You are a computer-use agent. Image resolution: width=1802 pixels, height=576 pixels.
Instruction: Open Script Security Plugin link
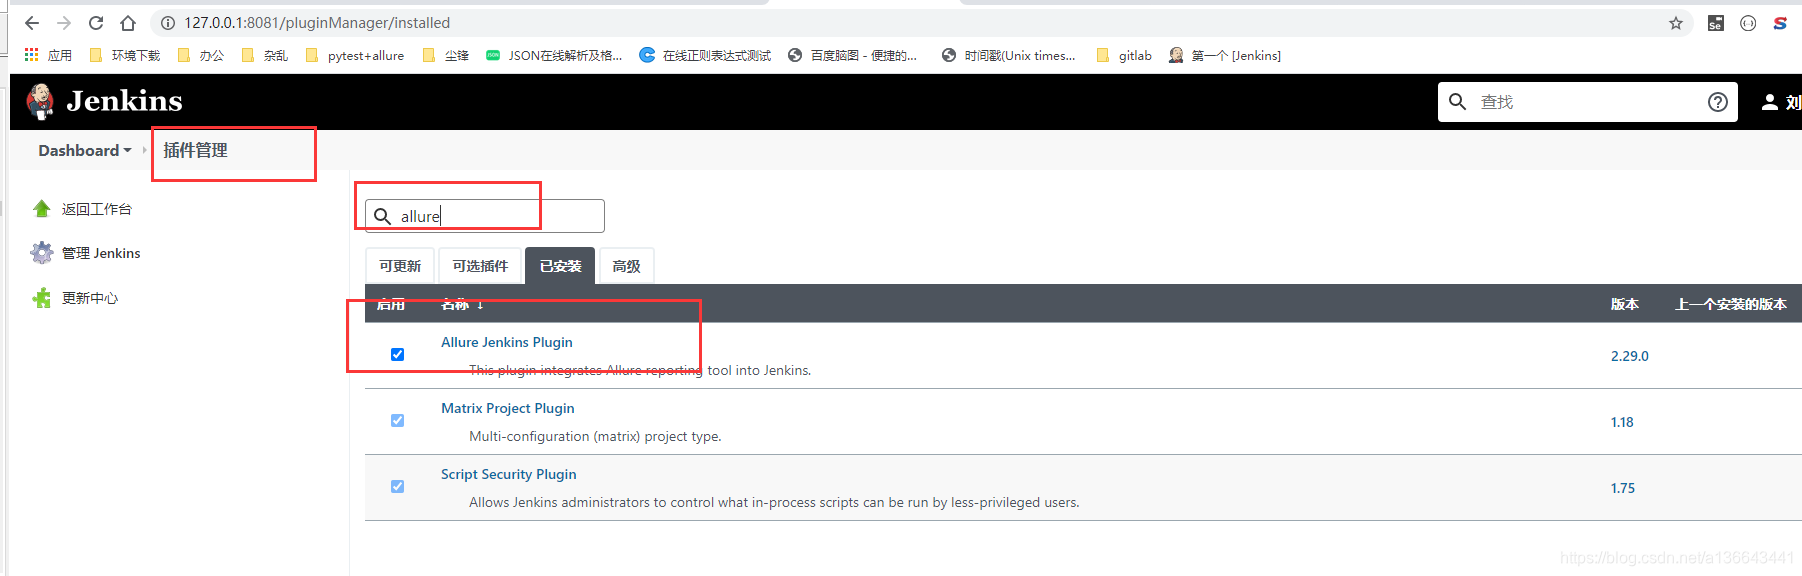click(x=509, y=474)
